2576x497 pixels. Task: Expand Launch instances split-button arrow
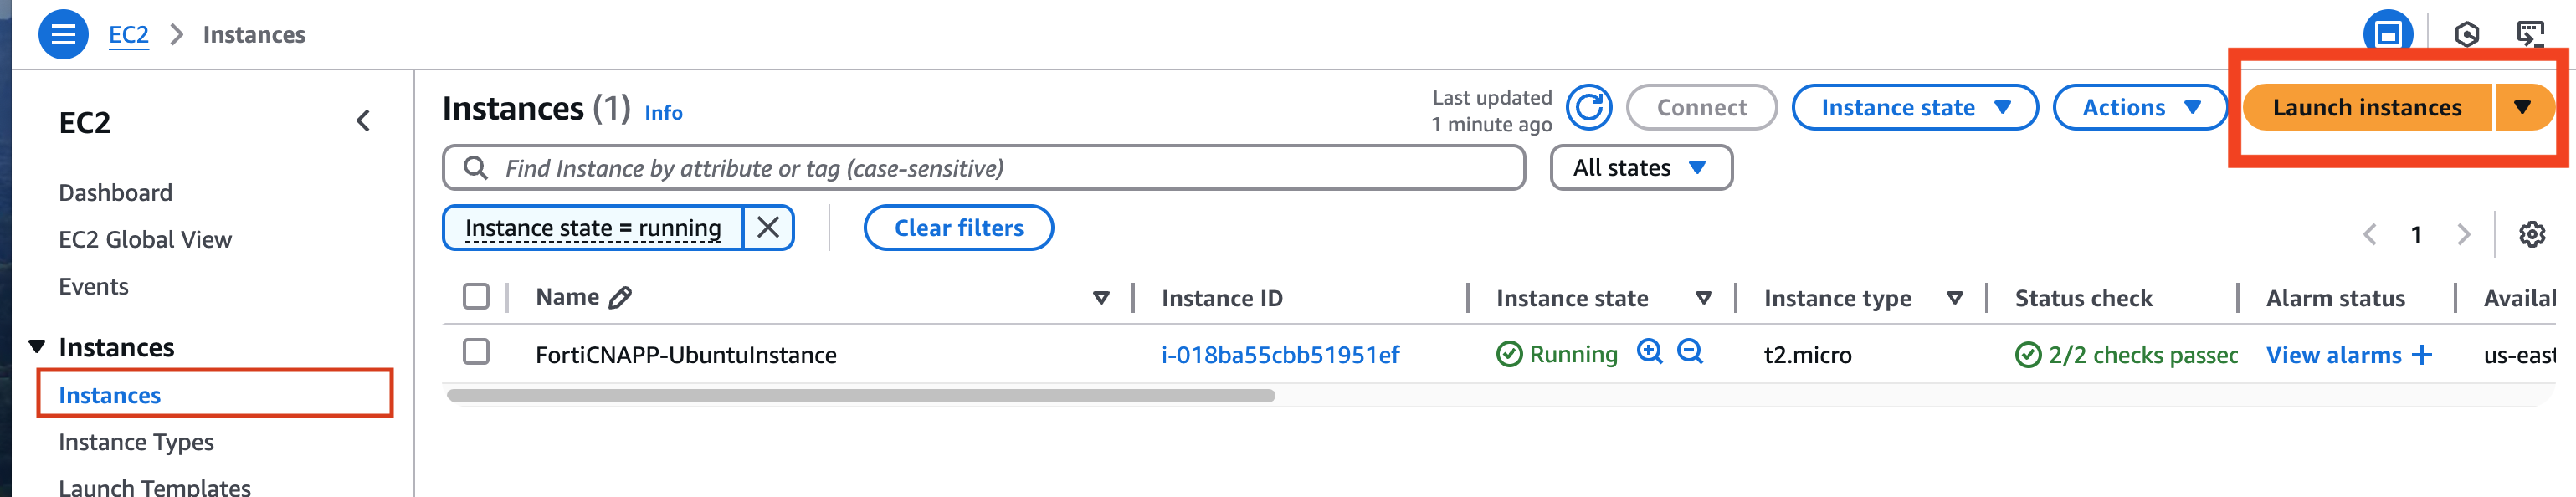coord(2522,107)
